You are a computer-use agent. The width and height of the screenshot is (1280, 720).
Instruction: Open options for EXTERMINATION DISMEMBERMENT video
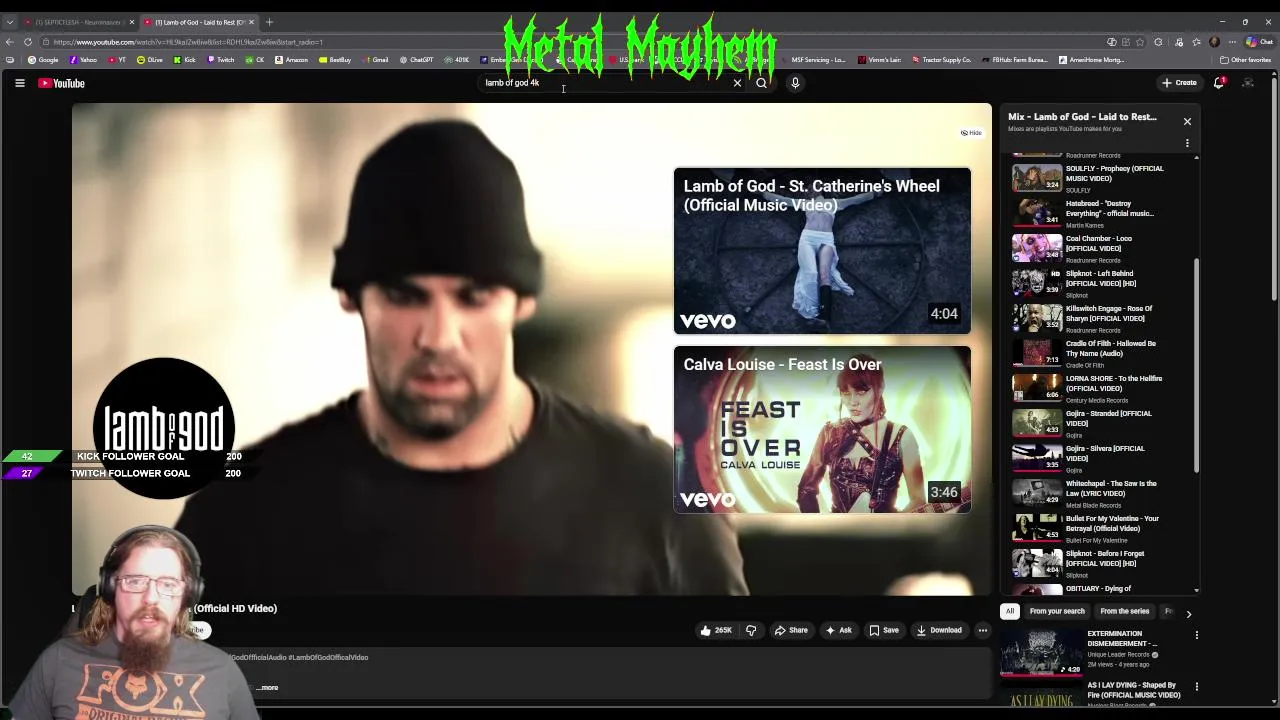(x=1196, y=635)
